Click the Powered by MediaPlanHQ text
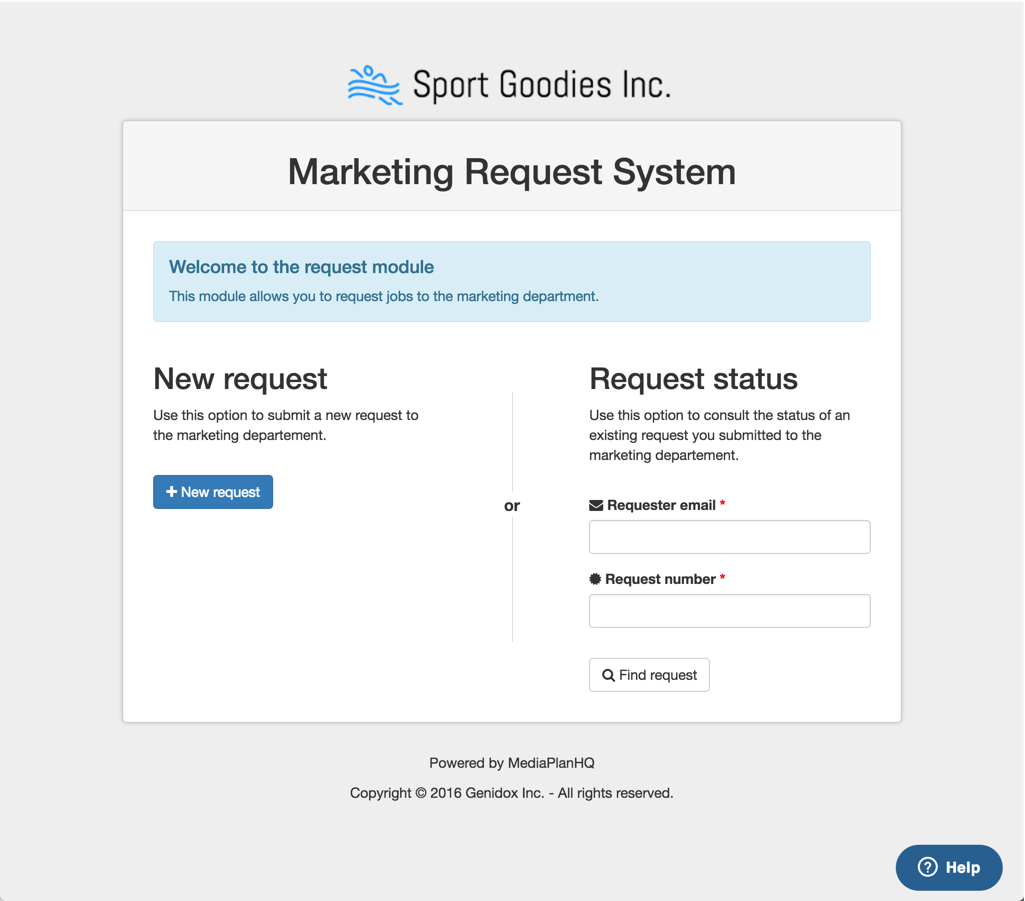 click(x=512, y=763)
